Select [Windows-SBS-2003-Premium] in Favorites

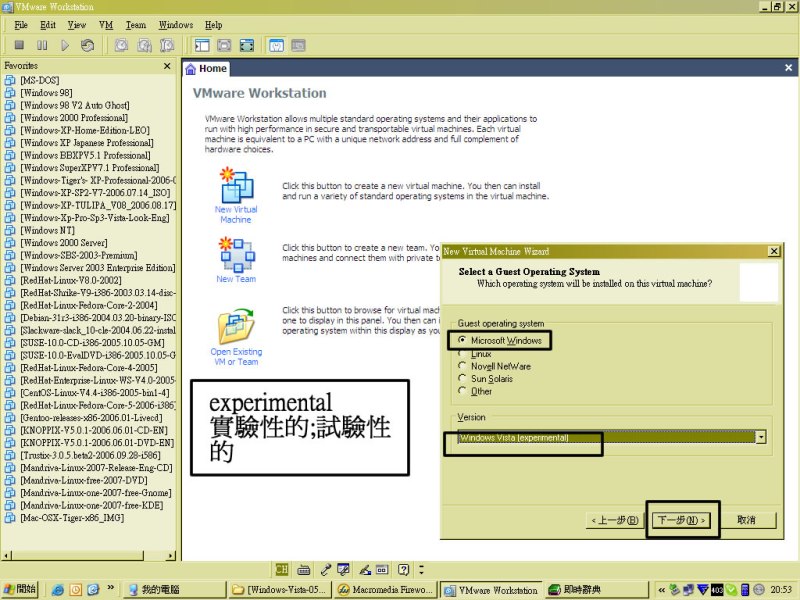(x=79, y=255)
